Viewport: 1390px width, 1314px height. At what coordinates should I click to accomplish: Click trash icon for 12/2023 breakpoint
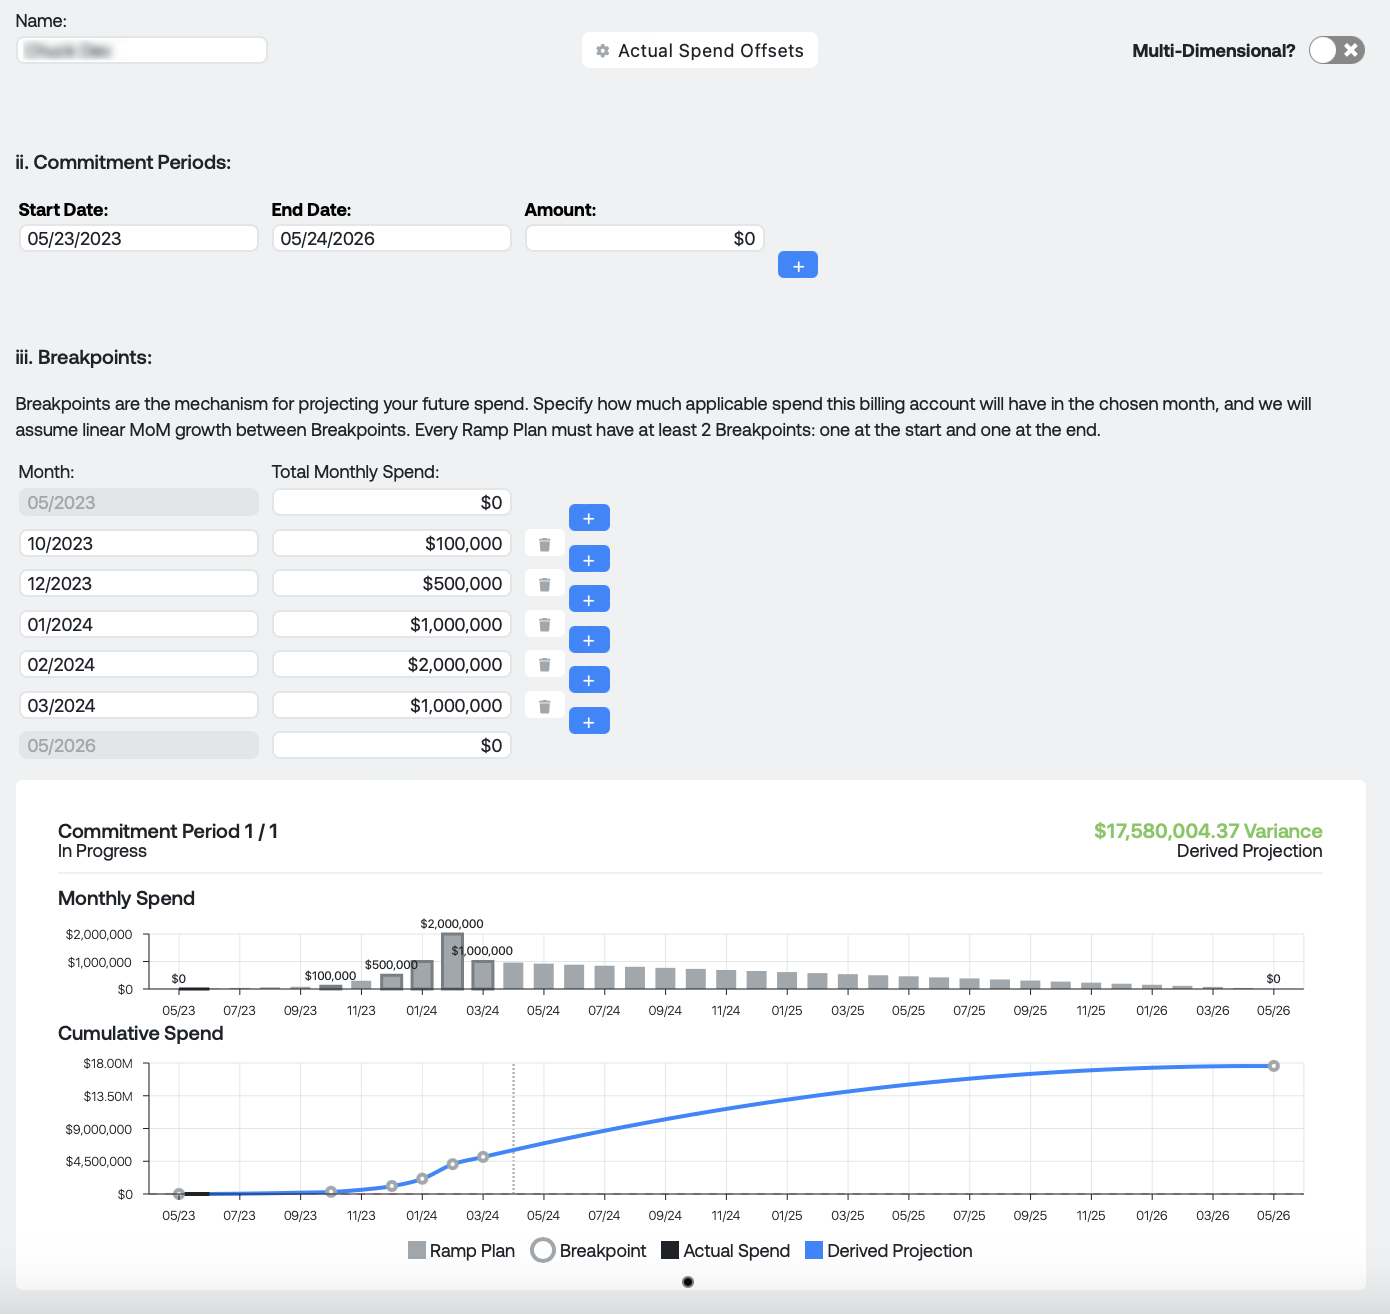pyautogui.click(x=544, y=584)
